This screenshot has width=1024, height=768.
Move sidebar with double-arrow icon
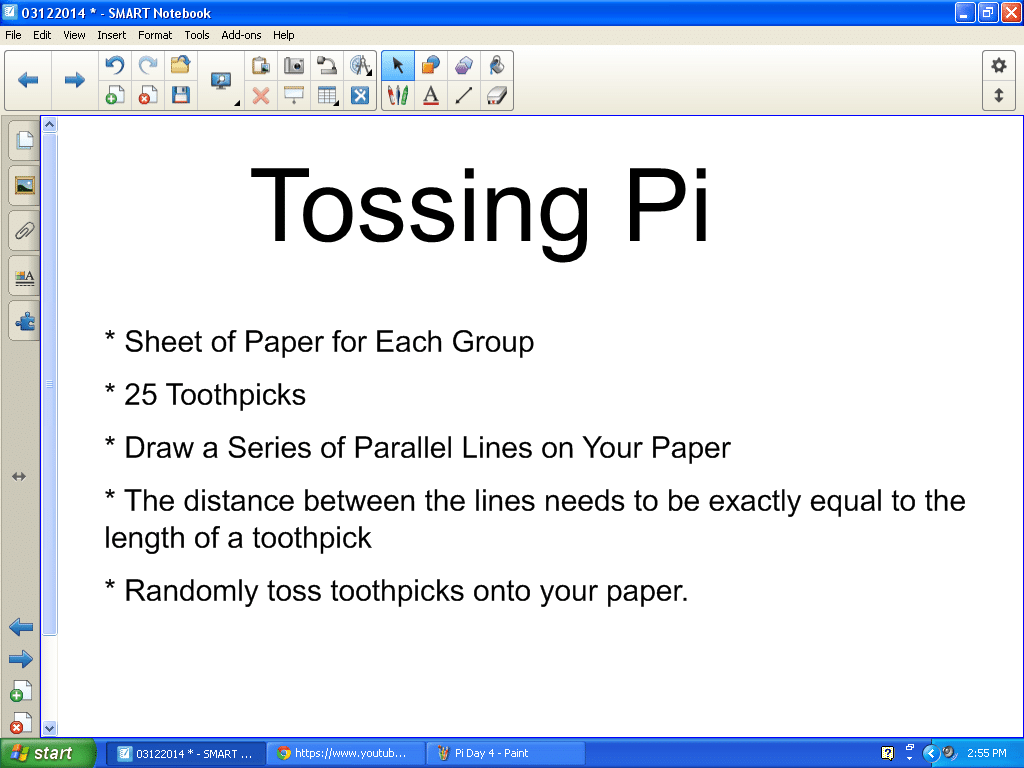(x=19, y=477)
